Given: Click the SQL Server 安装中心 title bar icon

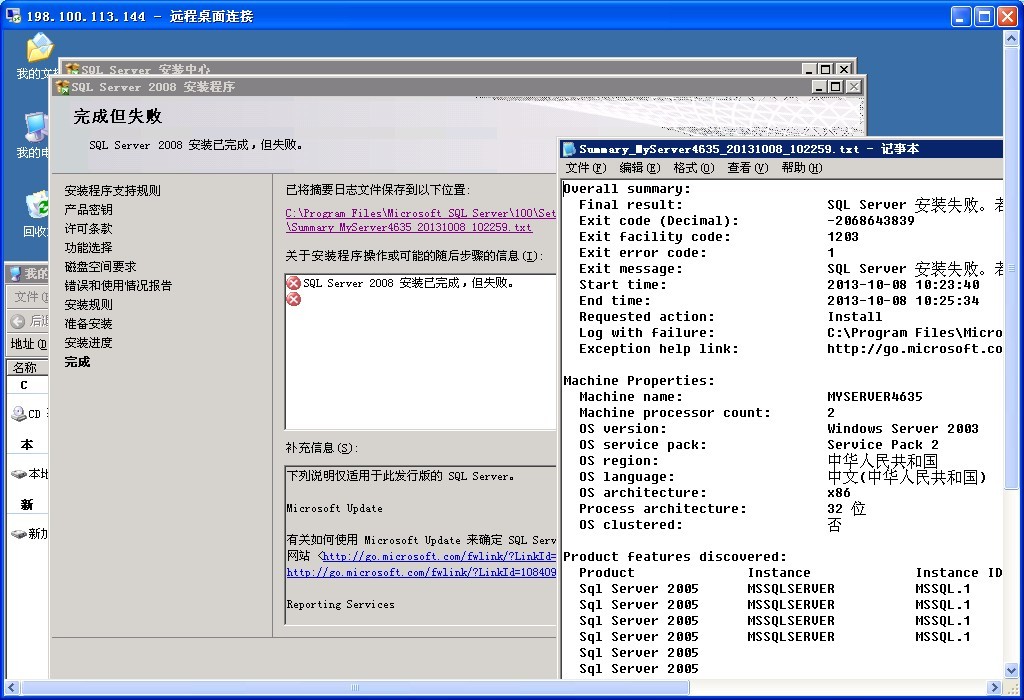Looking at the screenshot, I should [72, 67].
